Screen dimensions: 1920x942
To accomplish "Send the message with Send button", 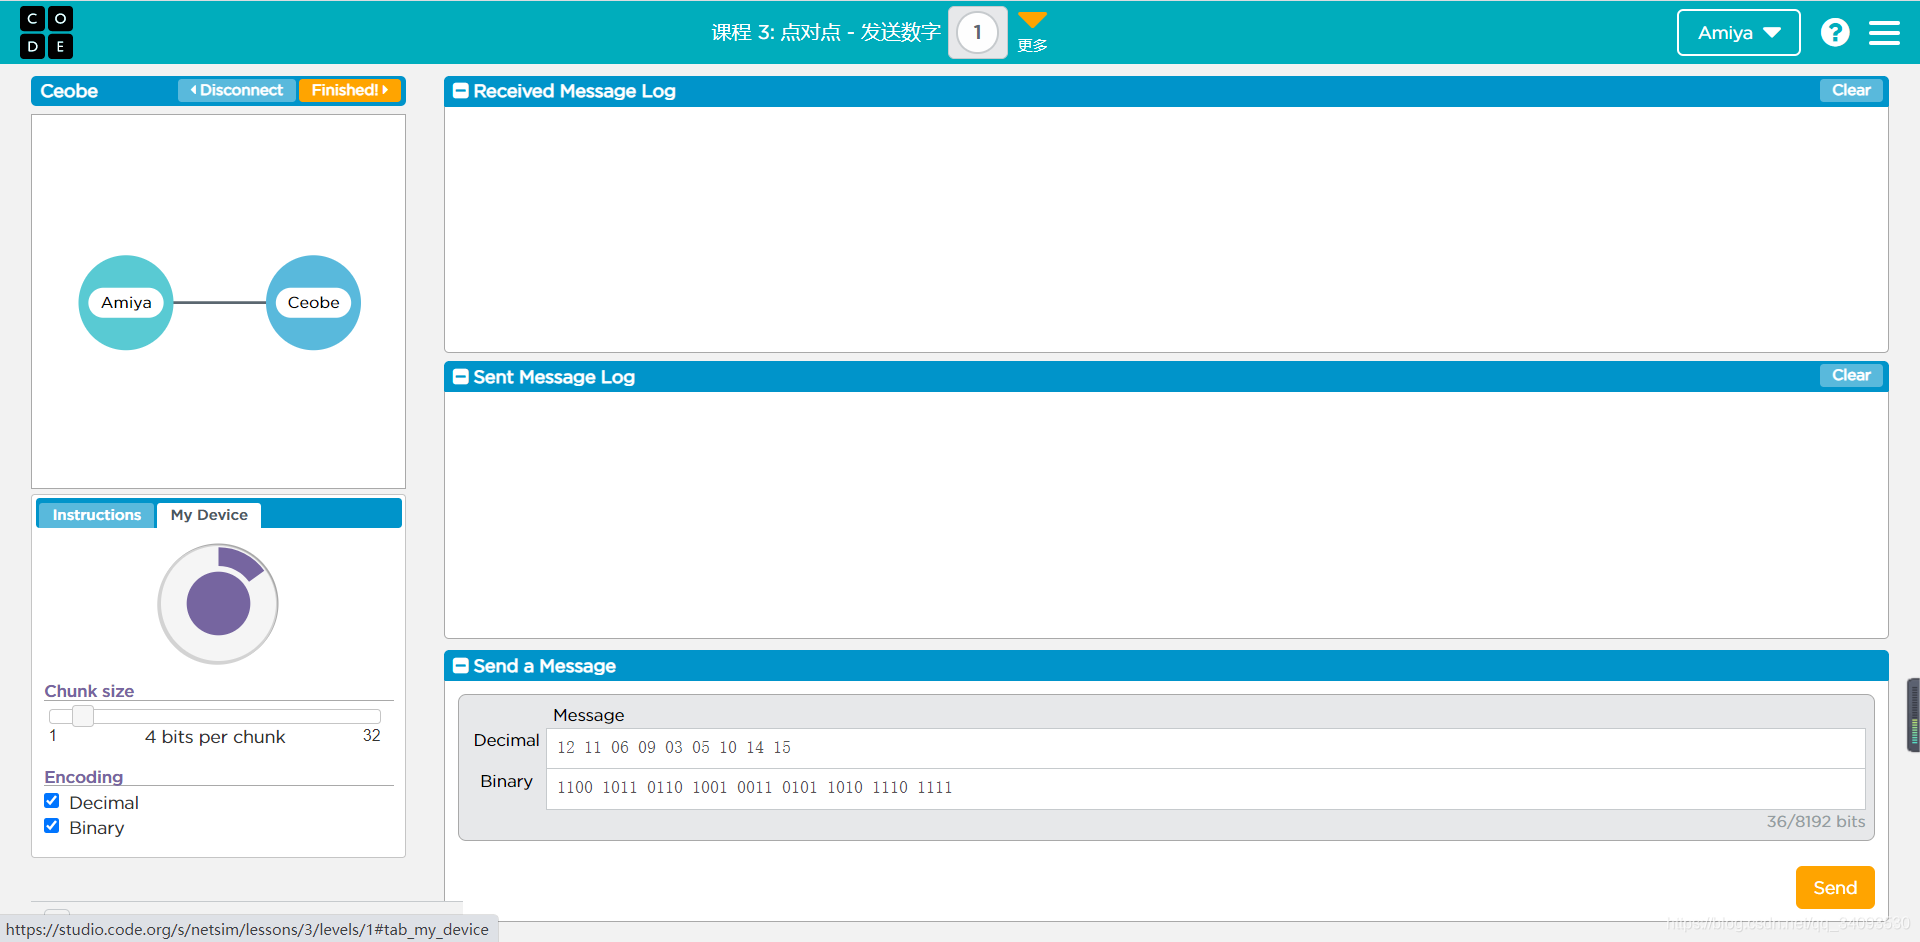I will click(x=1835, y=887).
